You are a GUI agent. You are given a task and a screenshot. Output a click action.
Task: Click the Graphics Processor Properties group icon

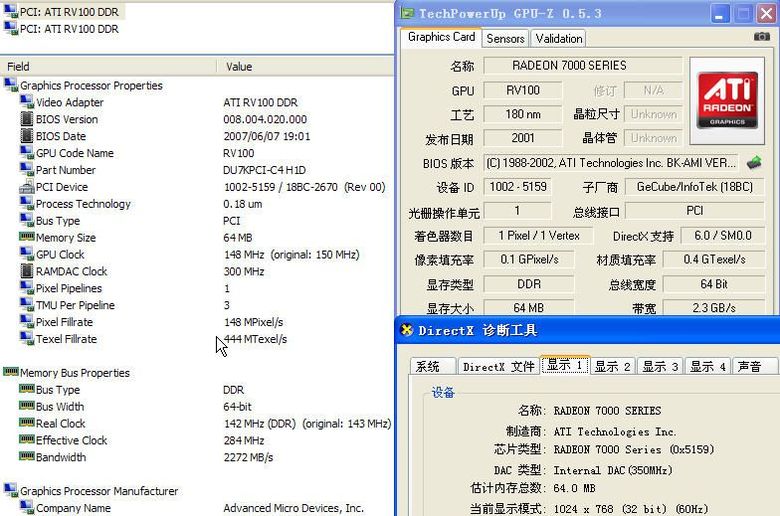coord(11,85)
